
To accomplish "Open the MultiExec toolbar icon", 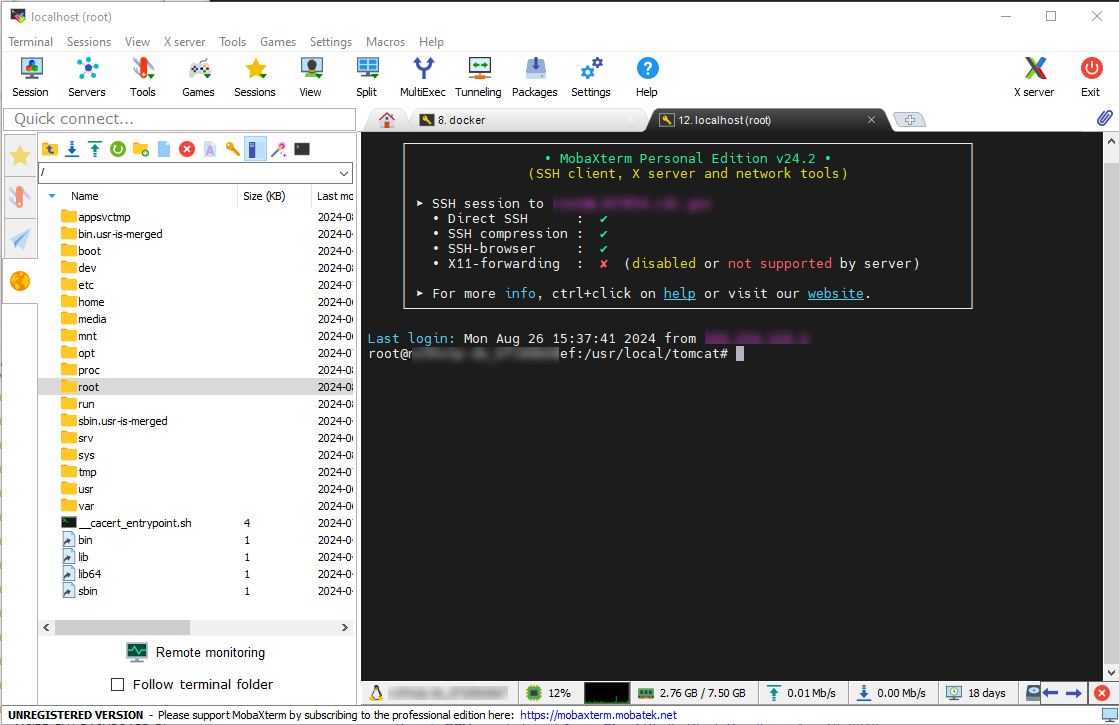I will click(423, 78).
